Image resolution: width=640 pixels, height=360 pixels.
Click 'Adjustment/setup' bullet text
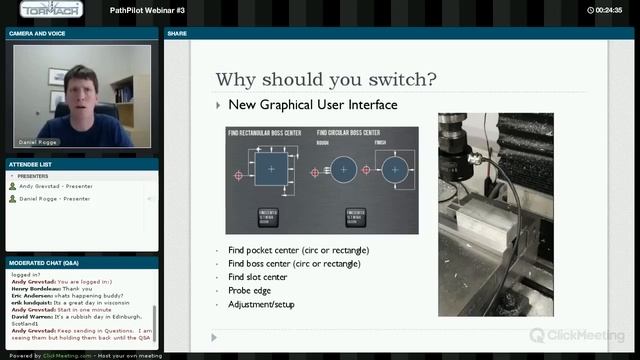pos(261,304)
